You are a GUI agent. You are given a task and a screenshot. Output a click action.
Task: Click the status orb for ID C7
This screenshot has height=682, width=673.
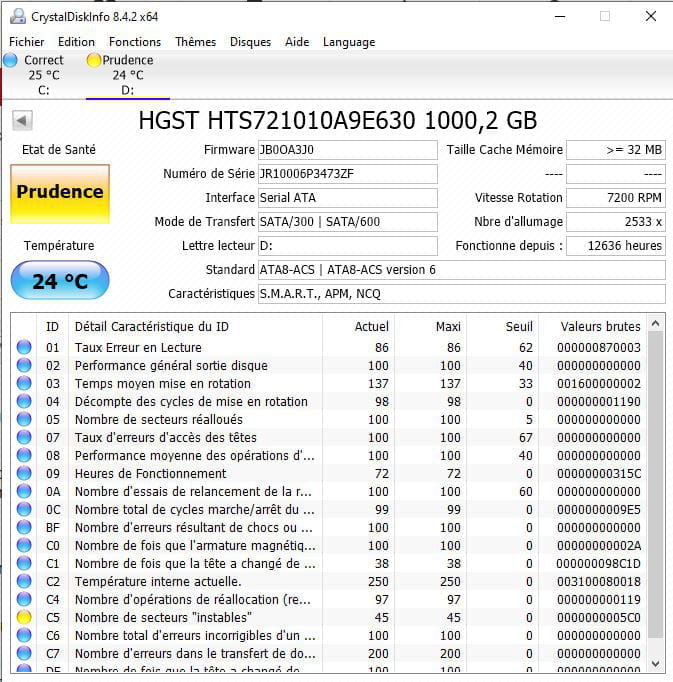tap(24, 653)
